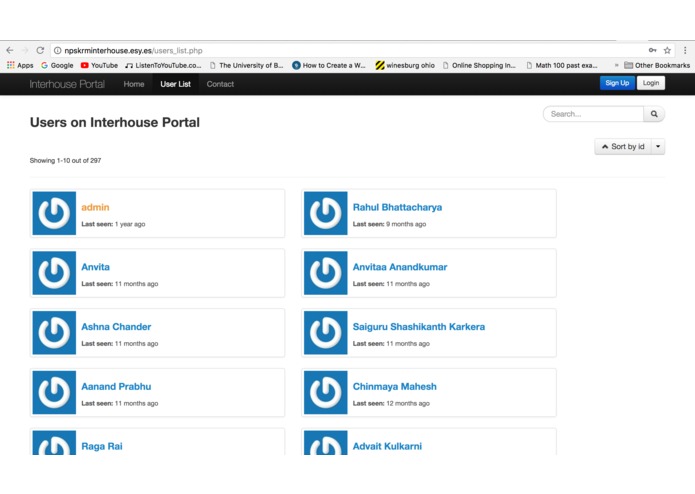This screenshot has height=494, width=695.
Task: Bookmark this page with the star icon
Action: [x=667, y=51]
